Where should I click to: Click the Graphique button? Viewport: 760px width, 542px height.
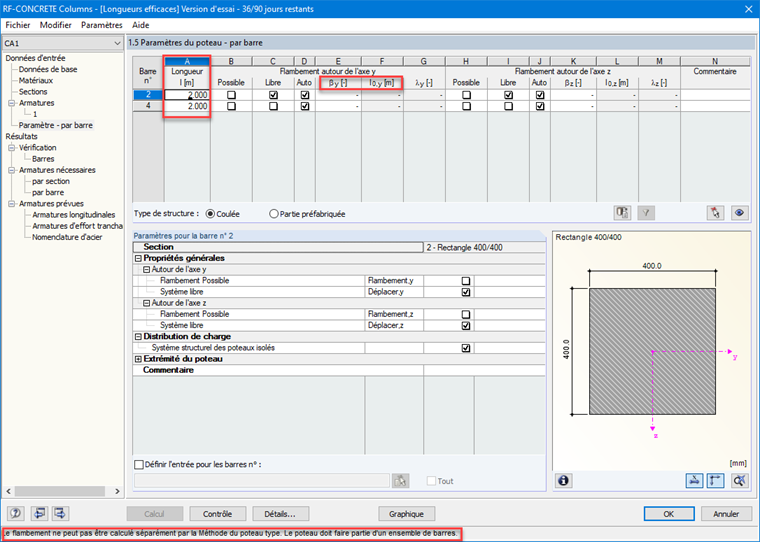click(407, 513)
